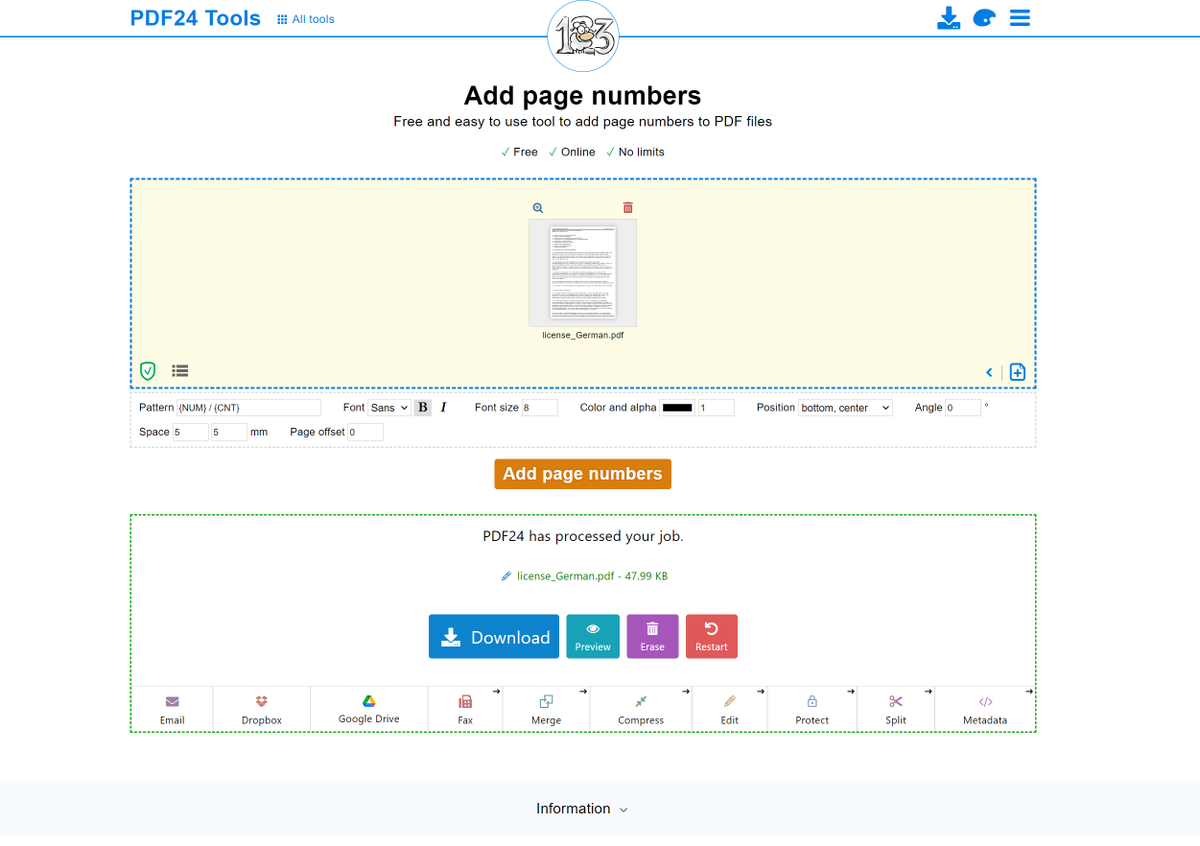The image size is (1200, 846).
Task: Click the 123 page numbers logo
Action: (583, 36)
